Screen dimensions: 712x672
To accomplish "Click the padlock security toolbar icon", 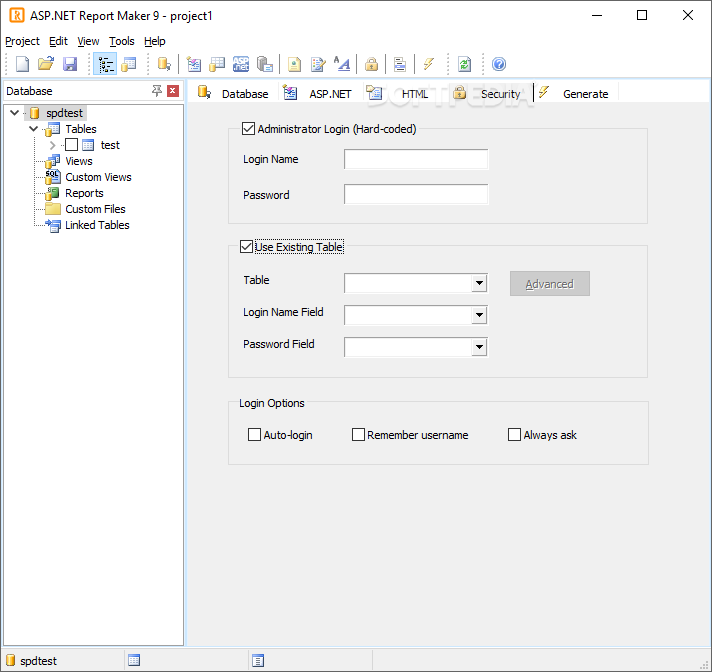I will [x=371, y=64].
